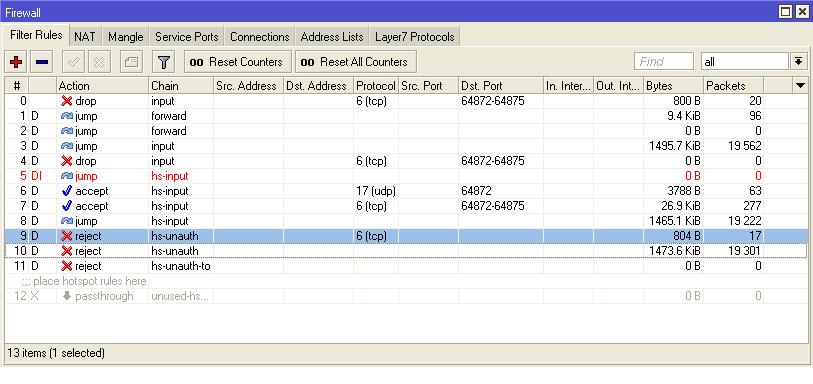Click the red jump icon in rule 5
This screenshot has width=813, height=384.
click(x=66, y=176)
